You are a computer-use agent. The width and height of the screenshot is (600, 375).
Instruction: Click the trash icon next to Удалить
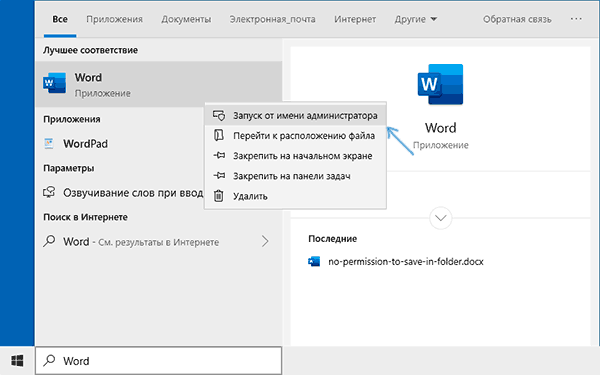218,196
